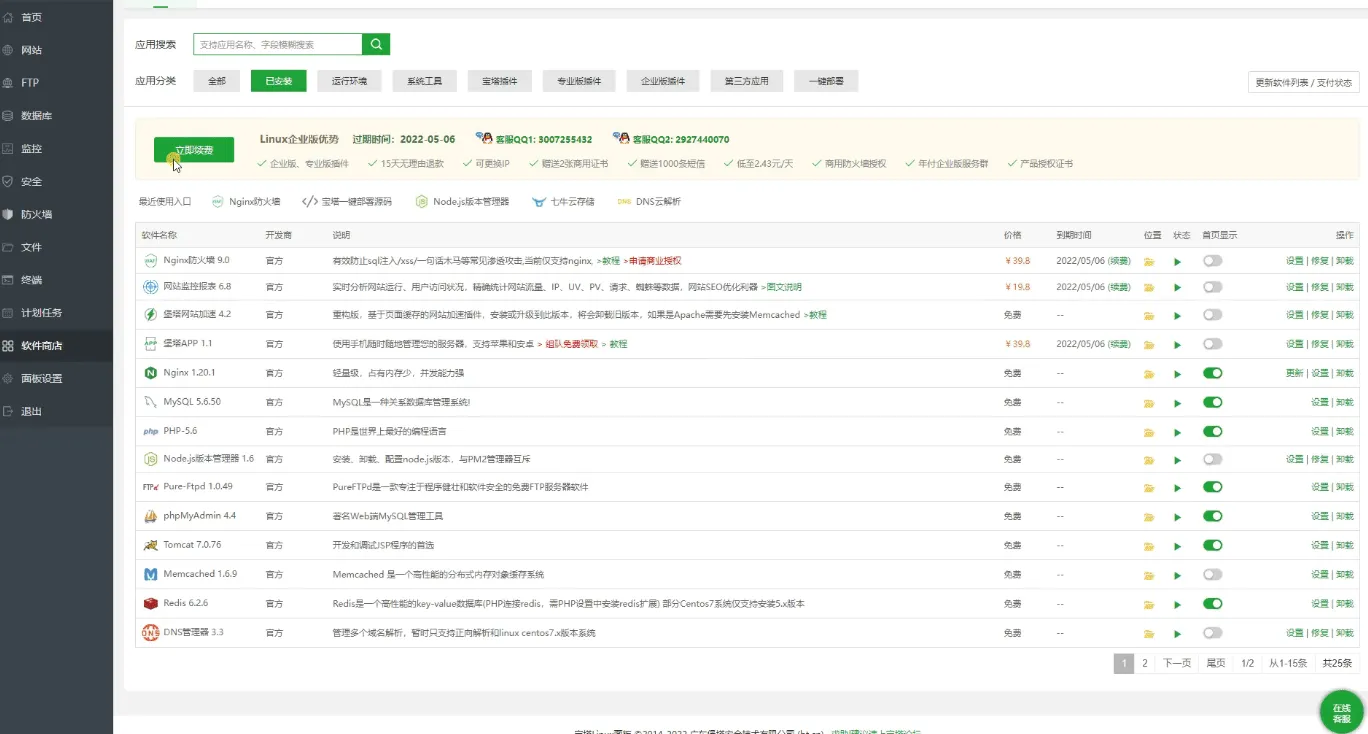The image size is (1368, 734).
Task: Open folder location icon for Redis 6.2.6
Action: (1150, 604)
